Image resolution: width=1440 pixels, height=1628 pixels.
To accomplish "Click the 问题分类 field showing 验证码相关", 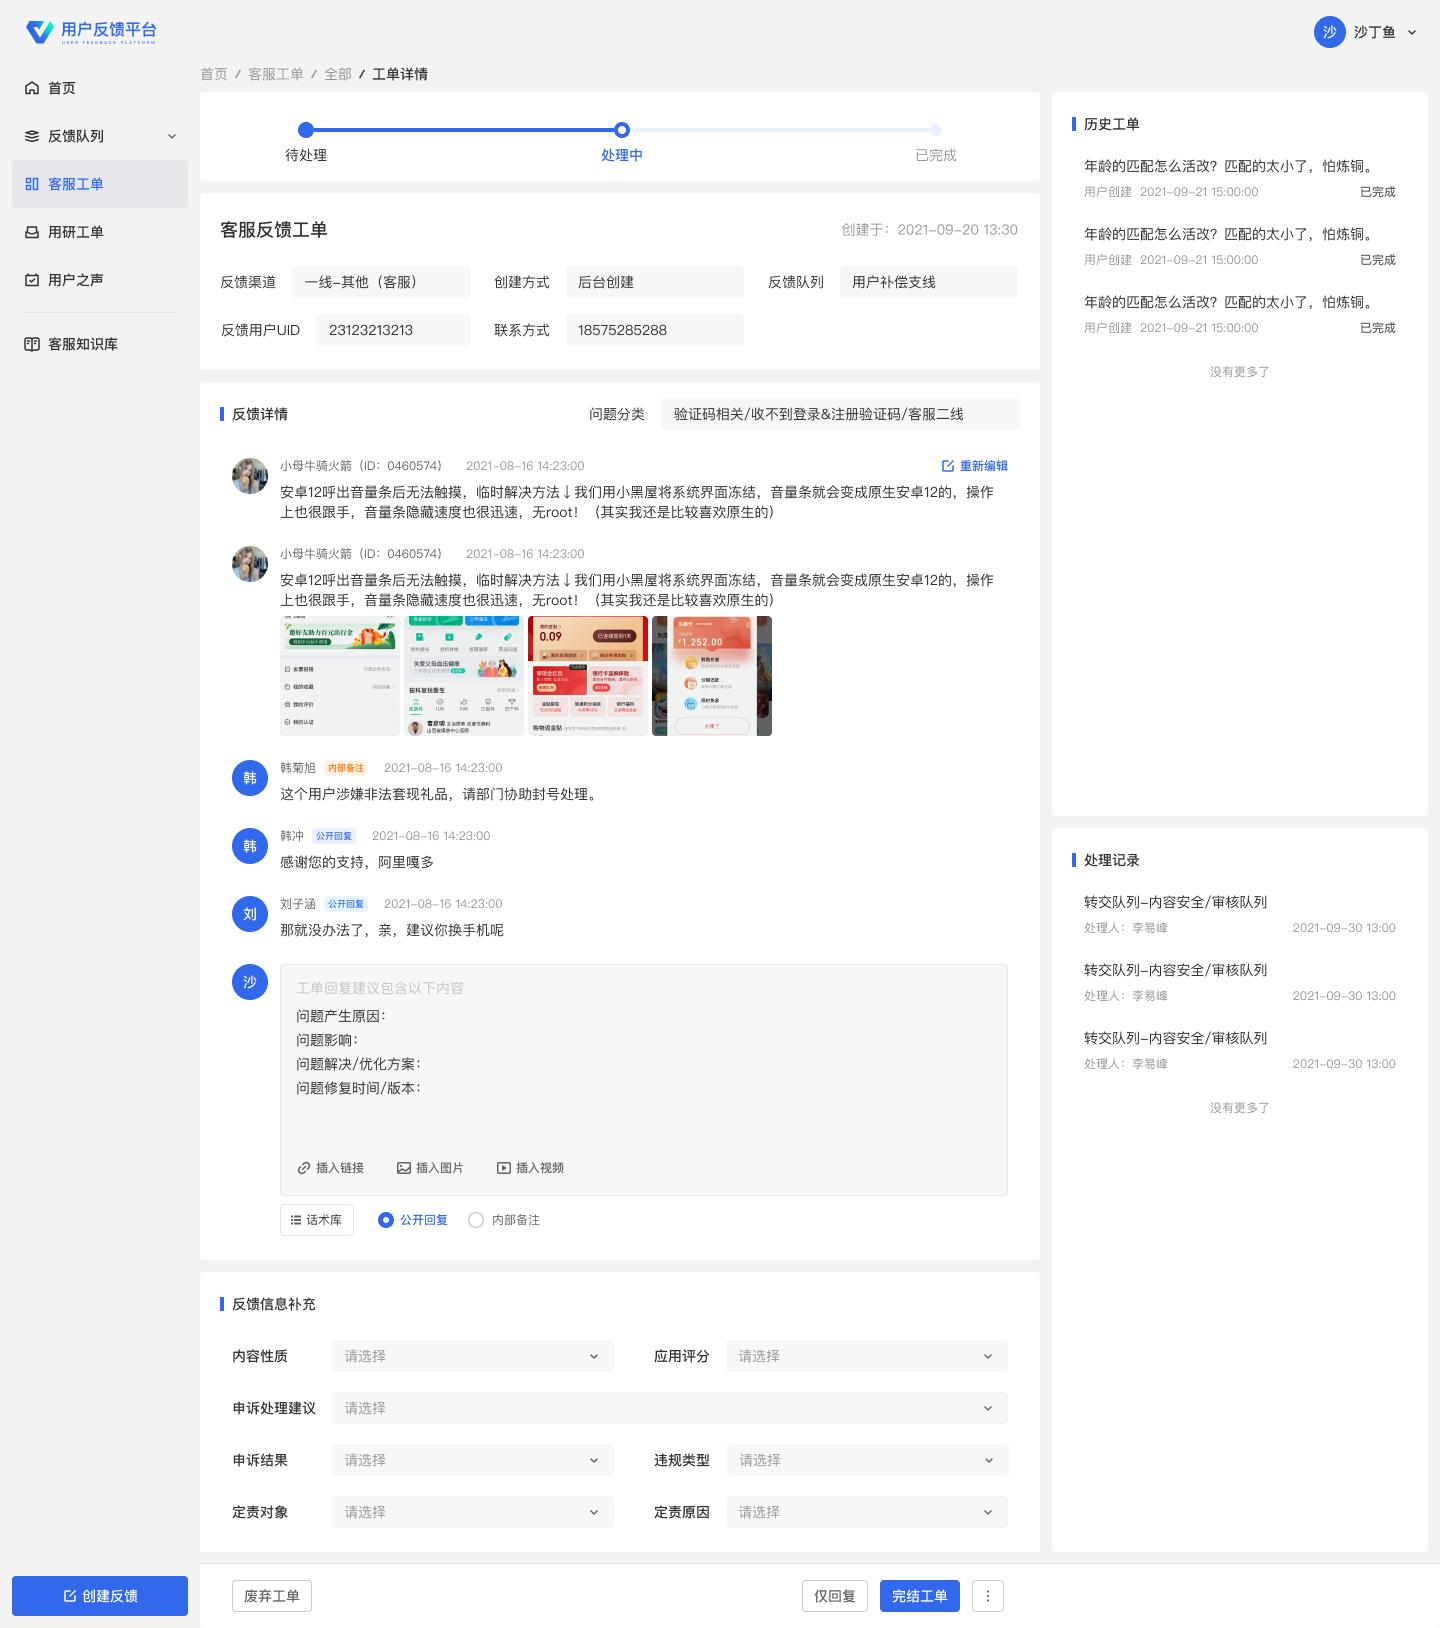I will [x=840, y=414].
